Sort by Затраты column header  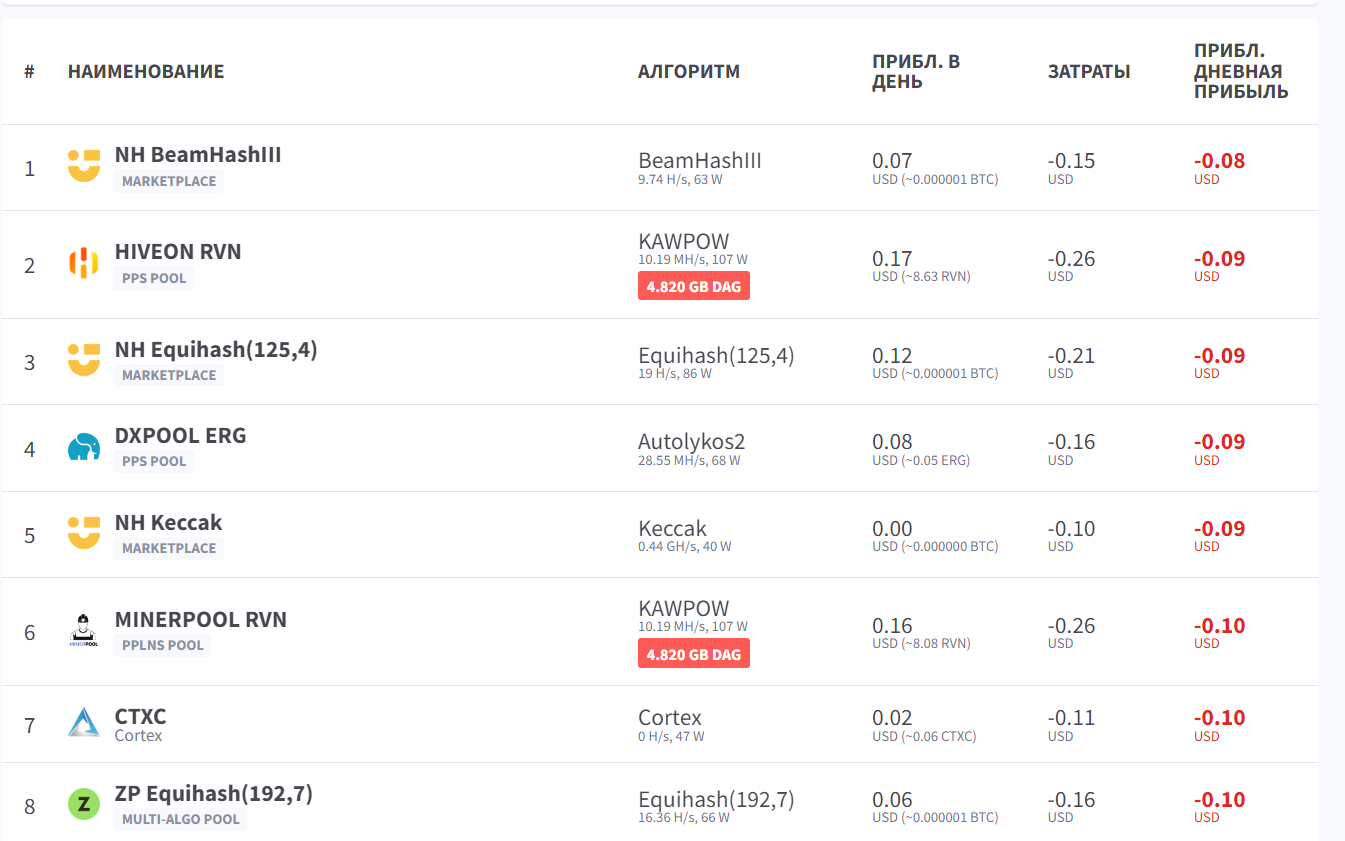tap(1089, 71)
